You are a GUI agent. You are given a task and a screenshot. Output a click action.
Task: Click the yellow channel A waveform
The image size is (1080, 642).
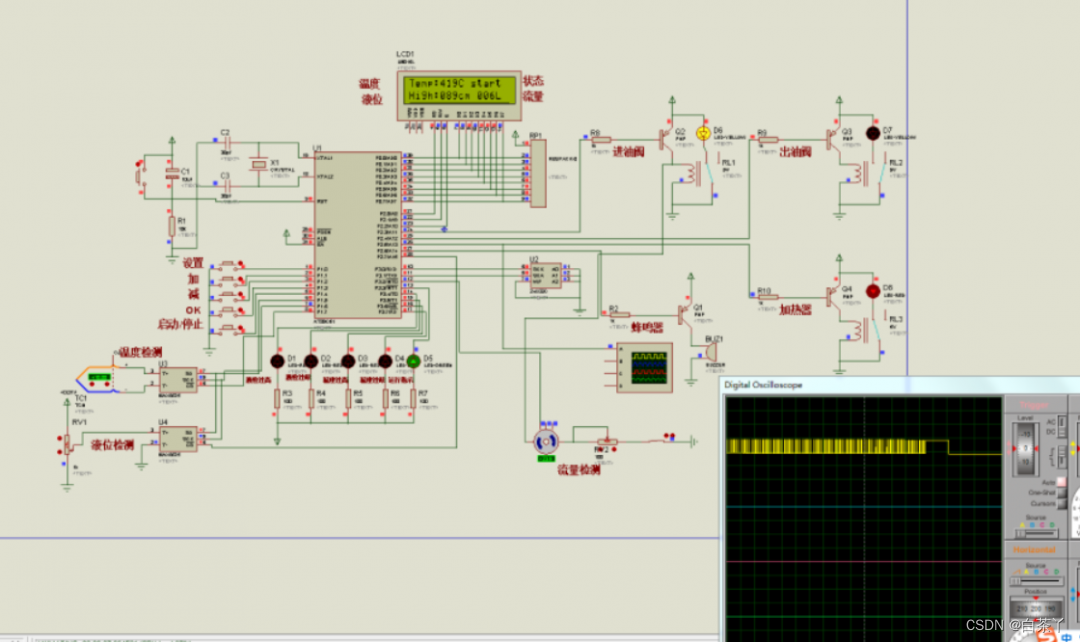(827, 447)
